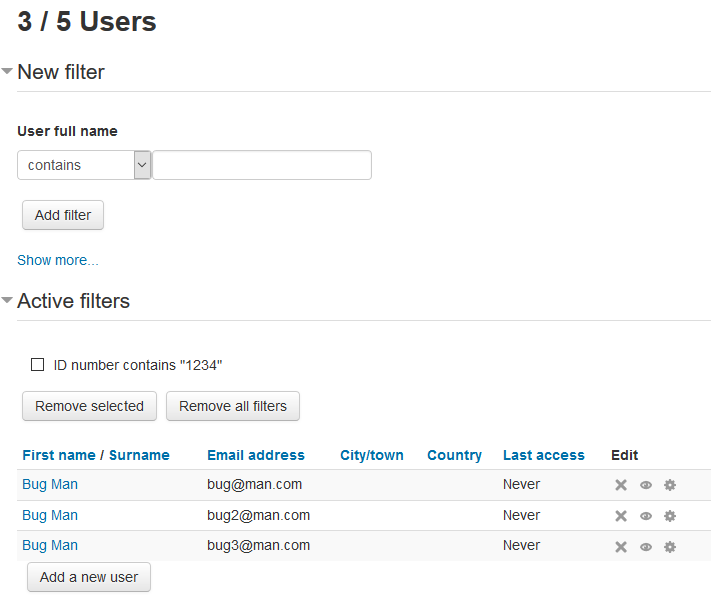Open settings gear for bug2@man.com user
This screenshot has height=602, width=719.
point(670,516)
